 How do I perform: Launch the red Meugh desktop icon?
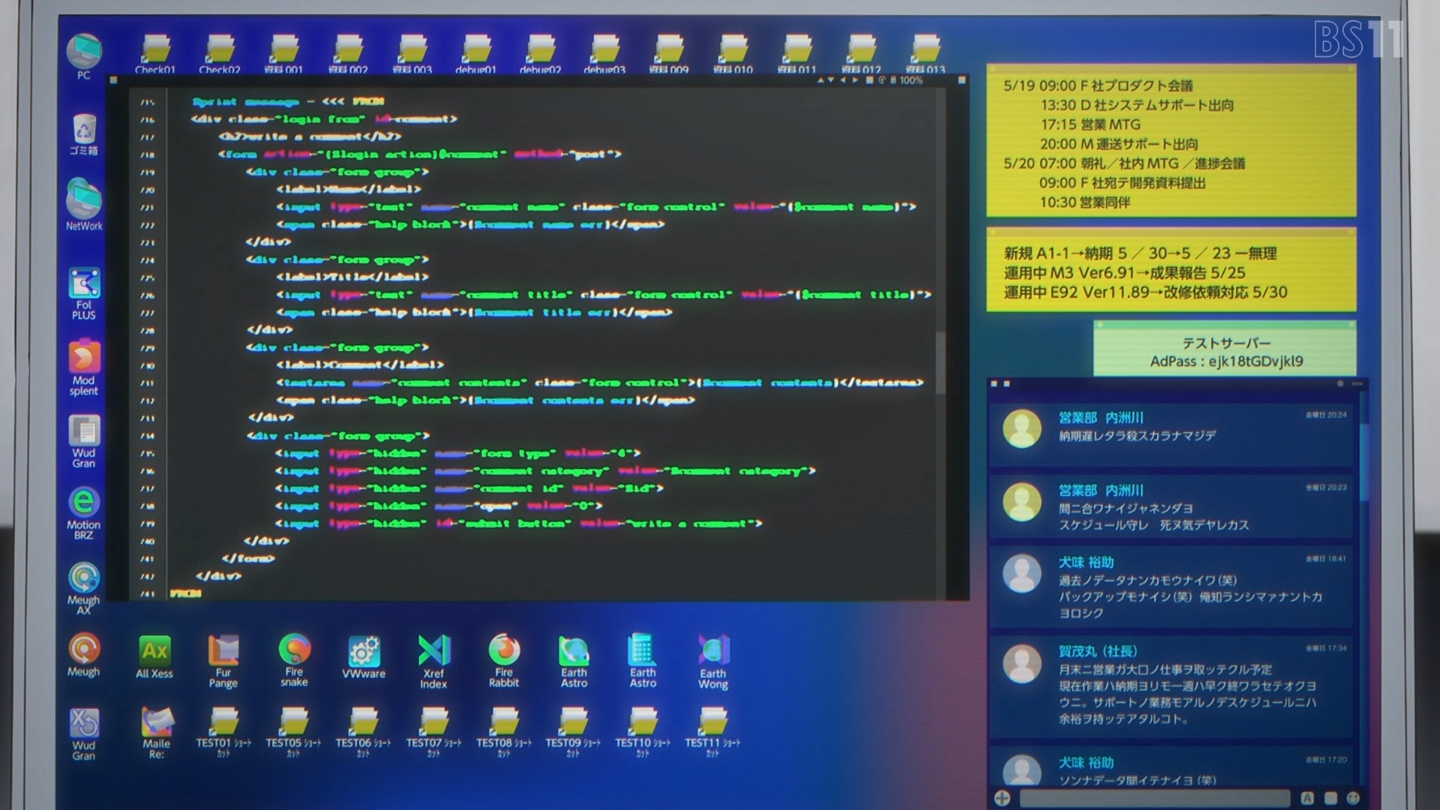[x=84, y=655]
